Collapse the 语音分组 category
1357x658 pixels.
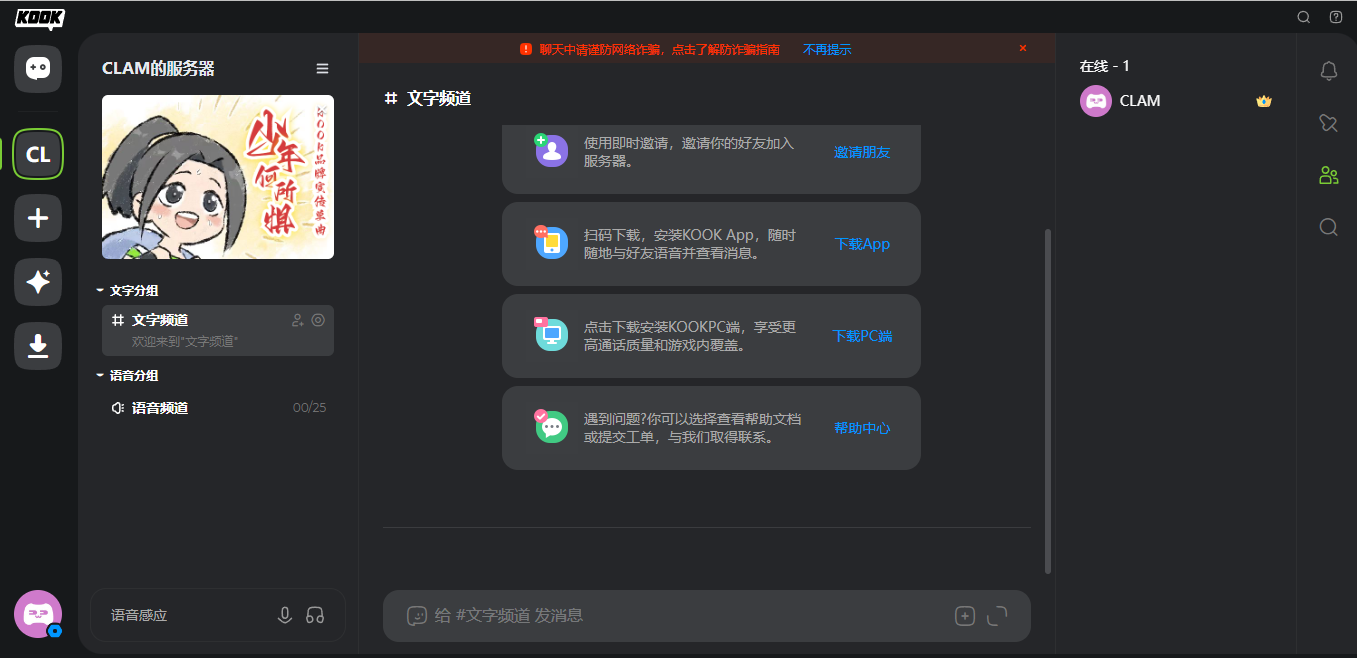pos(130,375)
